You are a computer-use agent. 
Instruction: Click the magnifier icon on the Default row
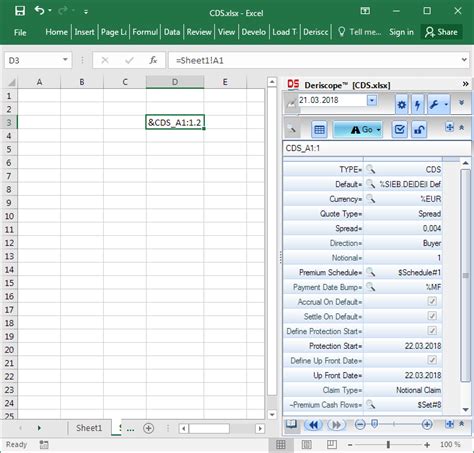[x=371, y=184]
